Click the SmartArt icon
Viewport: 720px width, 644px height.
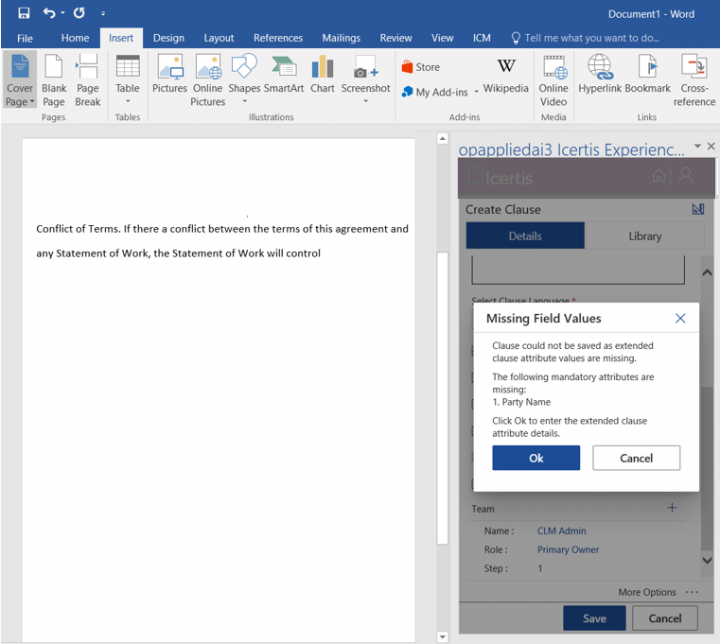coord(284,74)
